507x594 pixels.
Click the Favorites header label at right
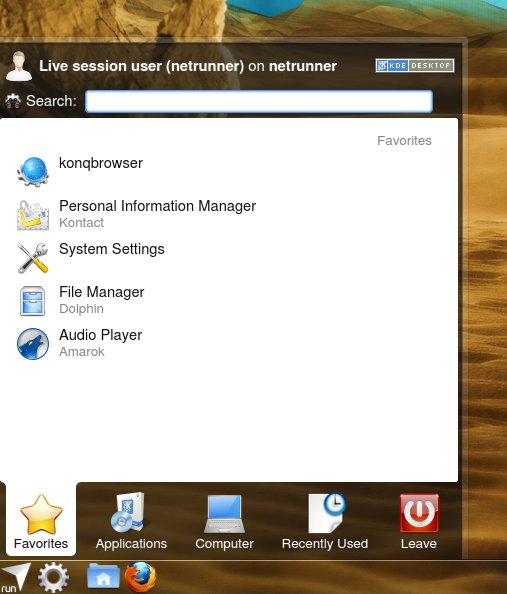coord(404,141)
